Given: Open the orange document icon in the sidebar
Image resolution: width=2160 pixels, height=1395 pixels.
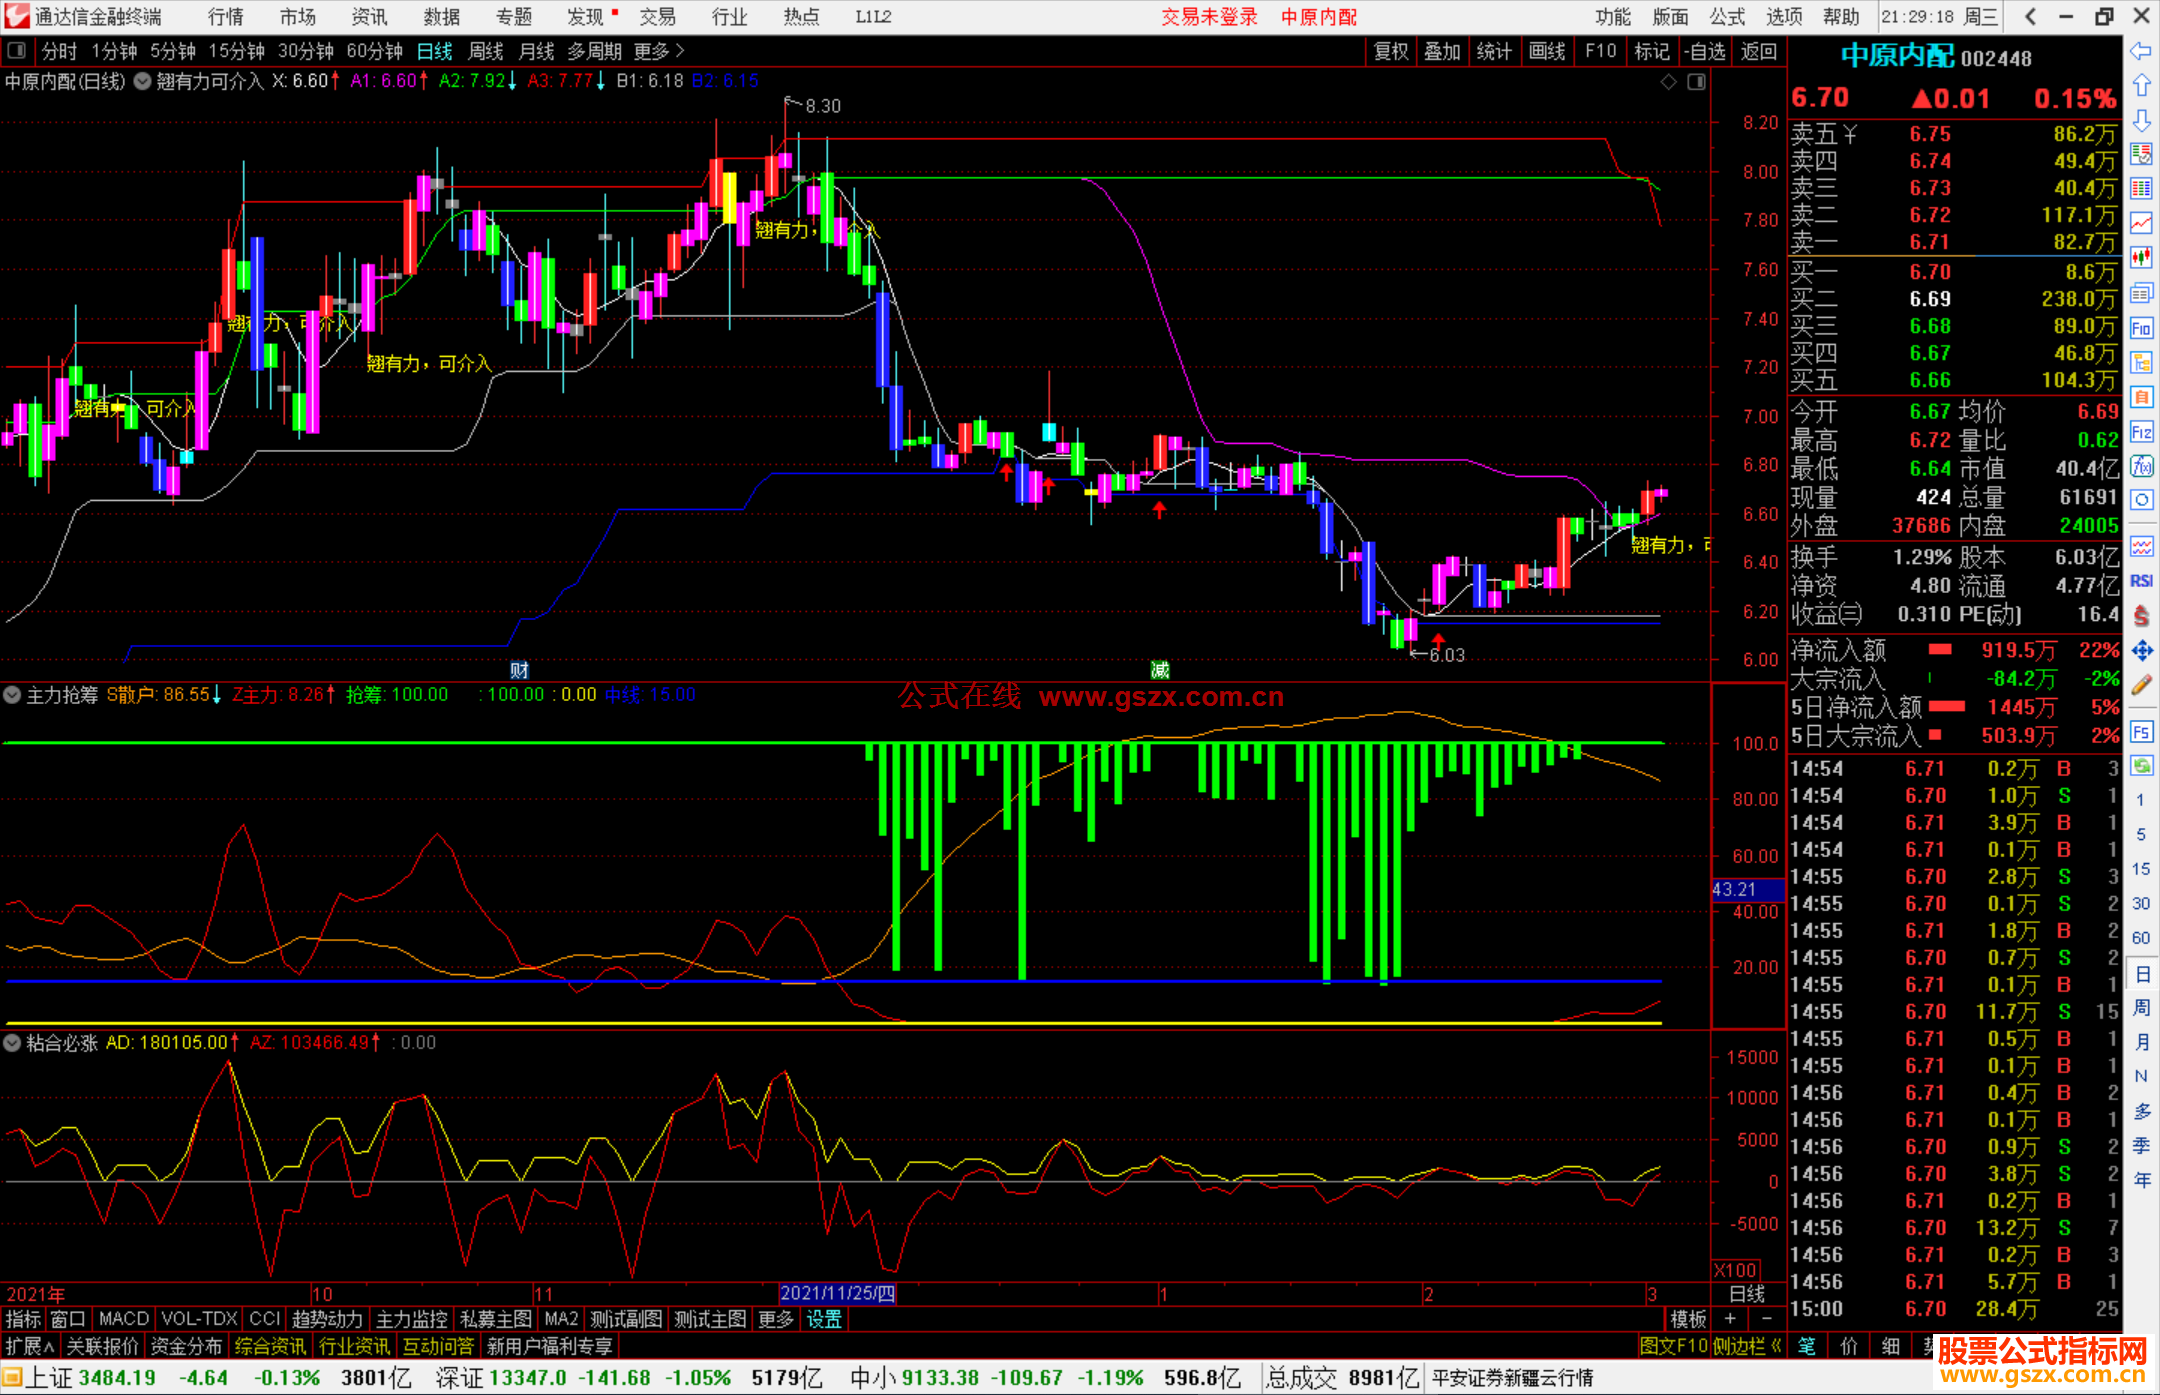Looking at the screenshot, I should point(2141,397).
